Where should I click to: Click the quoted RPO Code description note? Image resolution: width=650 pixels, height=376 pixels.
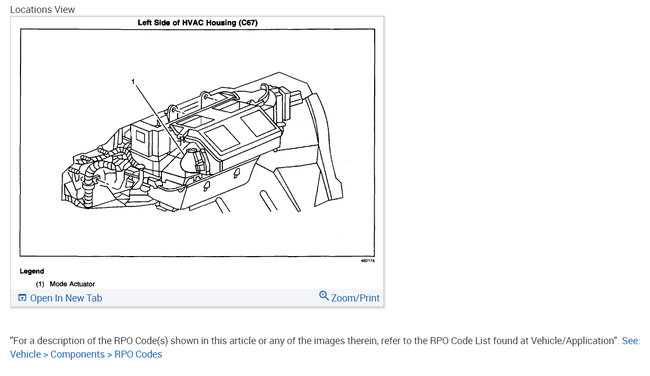point(314,341)
